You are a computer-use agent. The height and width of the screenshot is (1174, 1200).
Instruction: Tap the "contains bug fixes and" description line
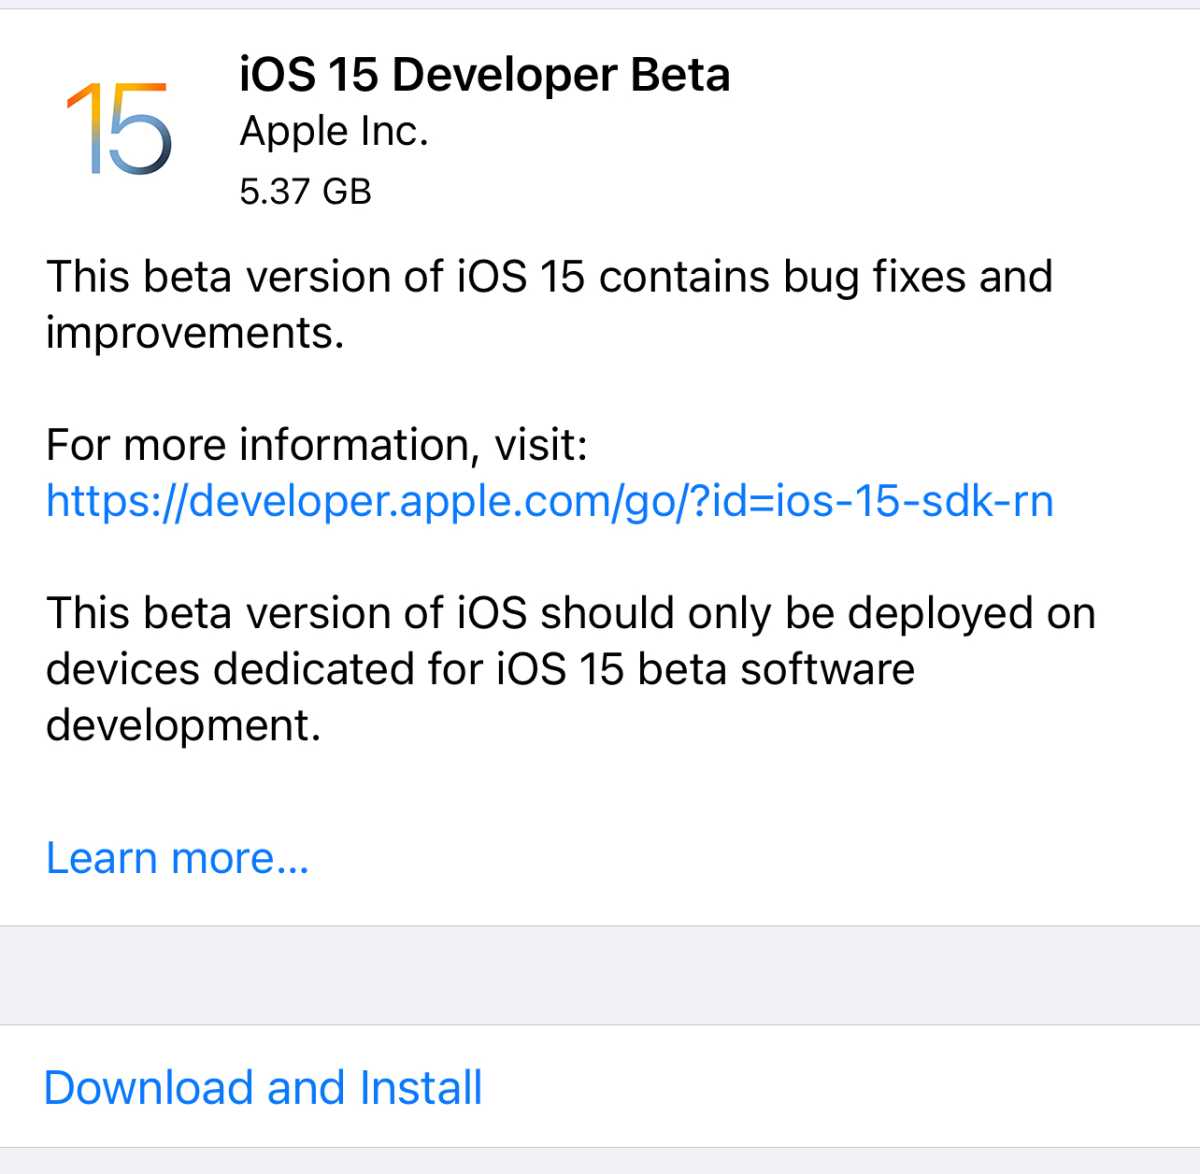pyautogui.click(x=825, y=277)
